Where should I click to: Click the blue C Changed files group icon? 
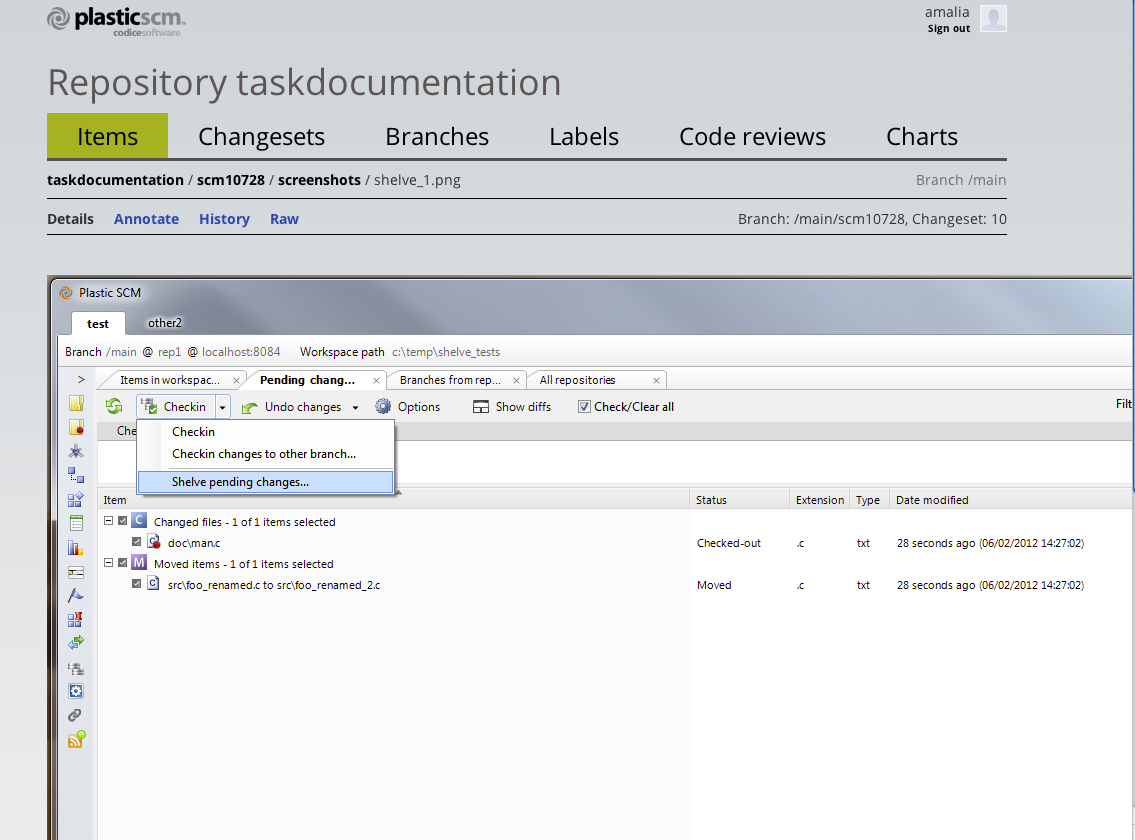[x=140, y=521]
